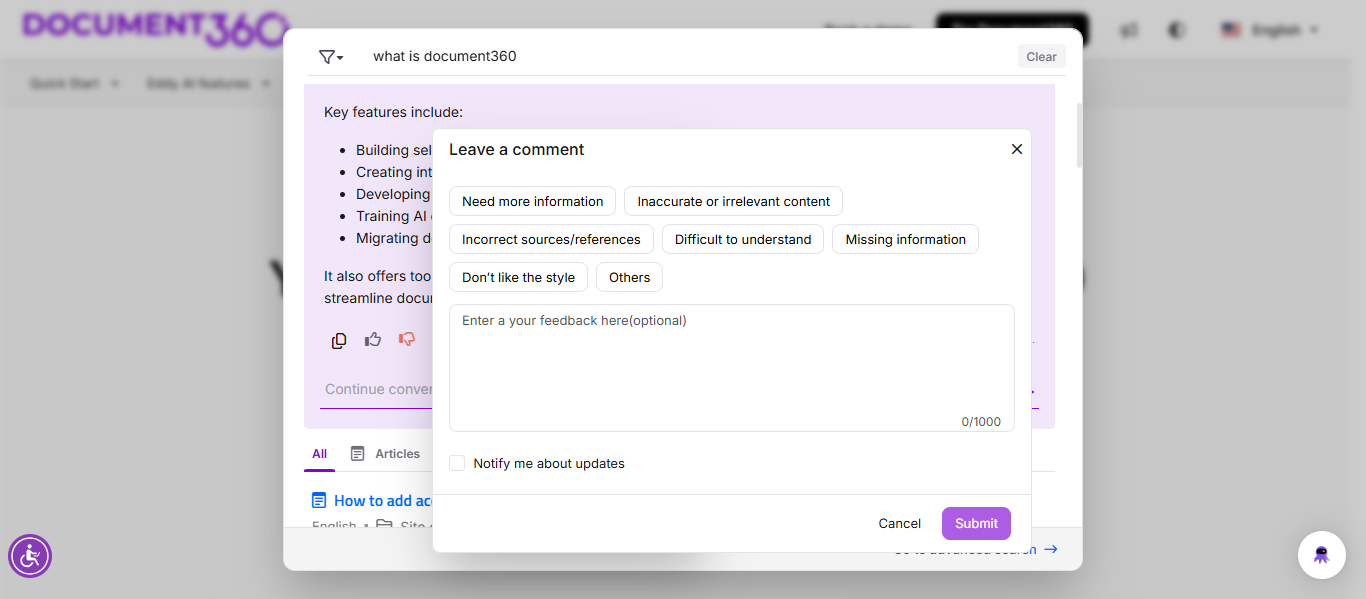
Task: Select Inaccurate or irrelevant content tag
Action: tap(733, 201)
